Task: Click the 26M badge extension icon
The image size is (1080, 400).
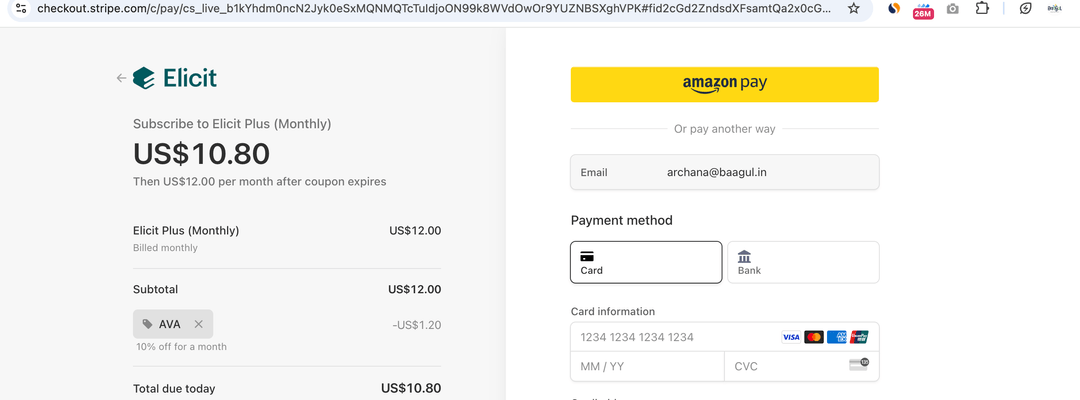Action: (x=923, y=10)
